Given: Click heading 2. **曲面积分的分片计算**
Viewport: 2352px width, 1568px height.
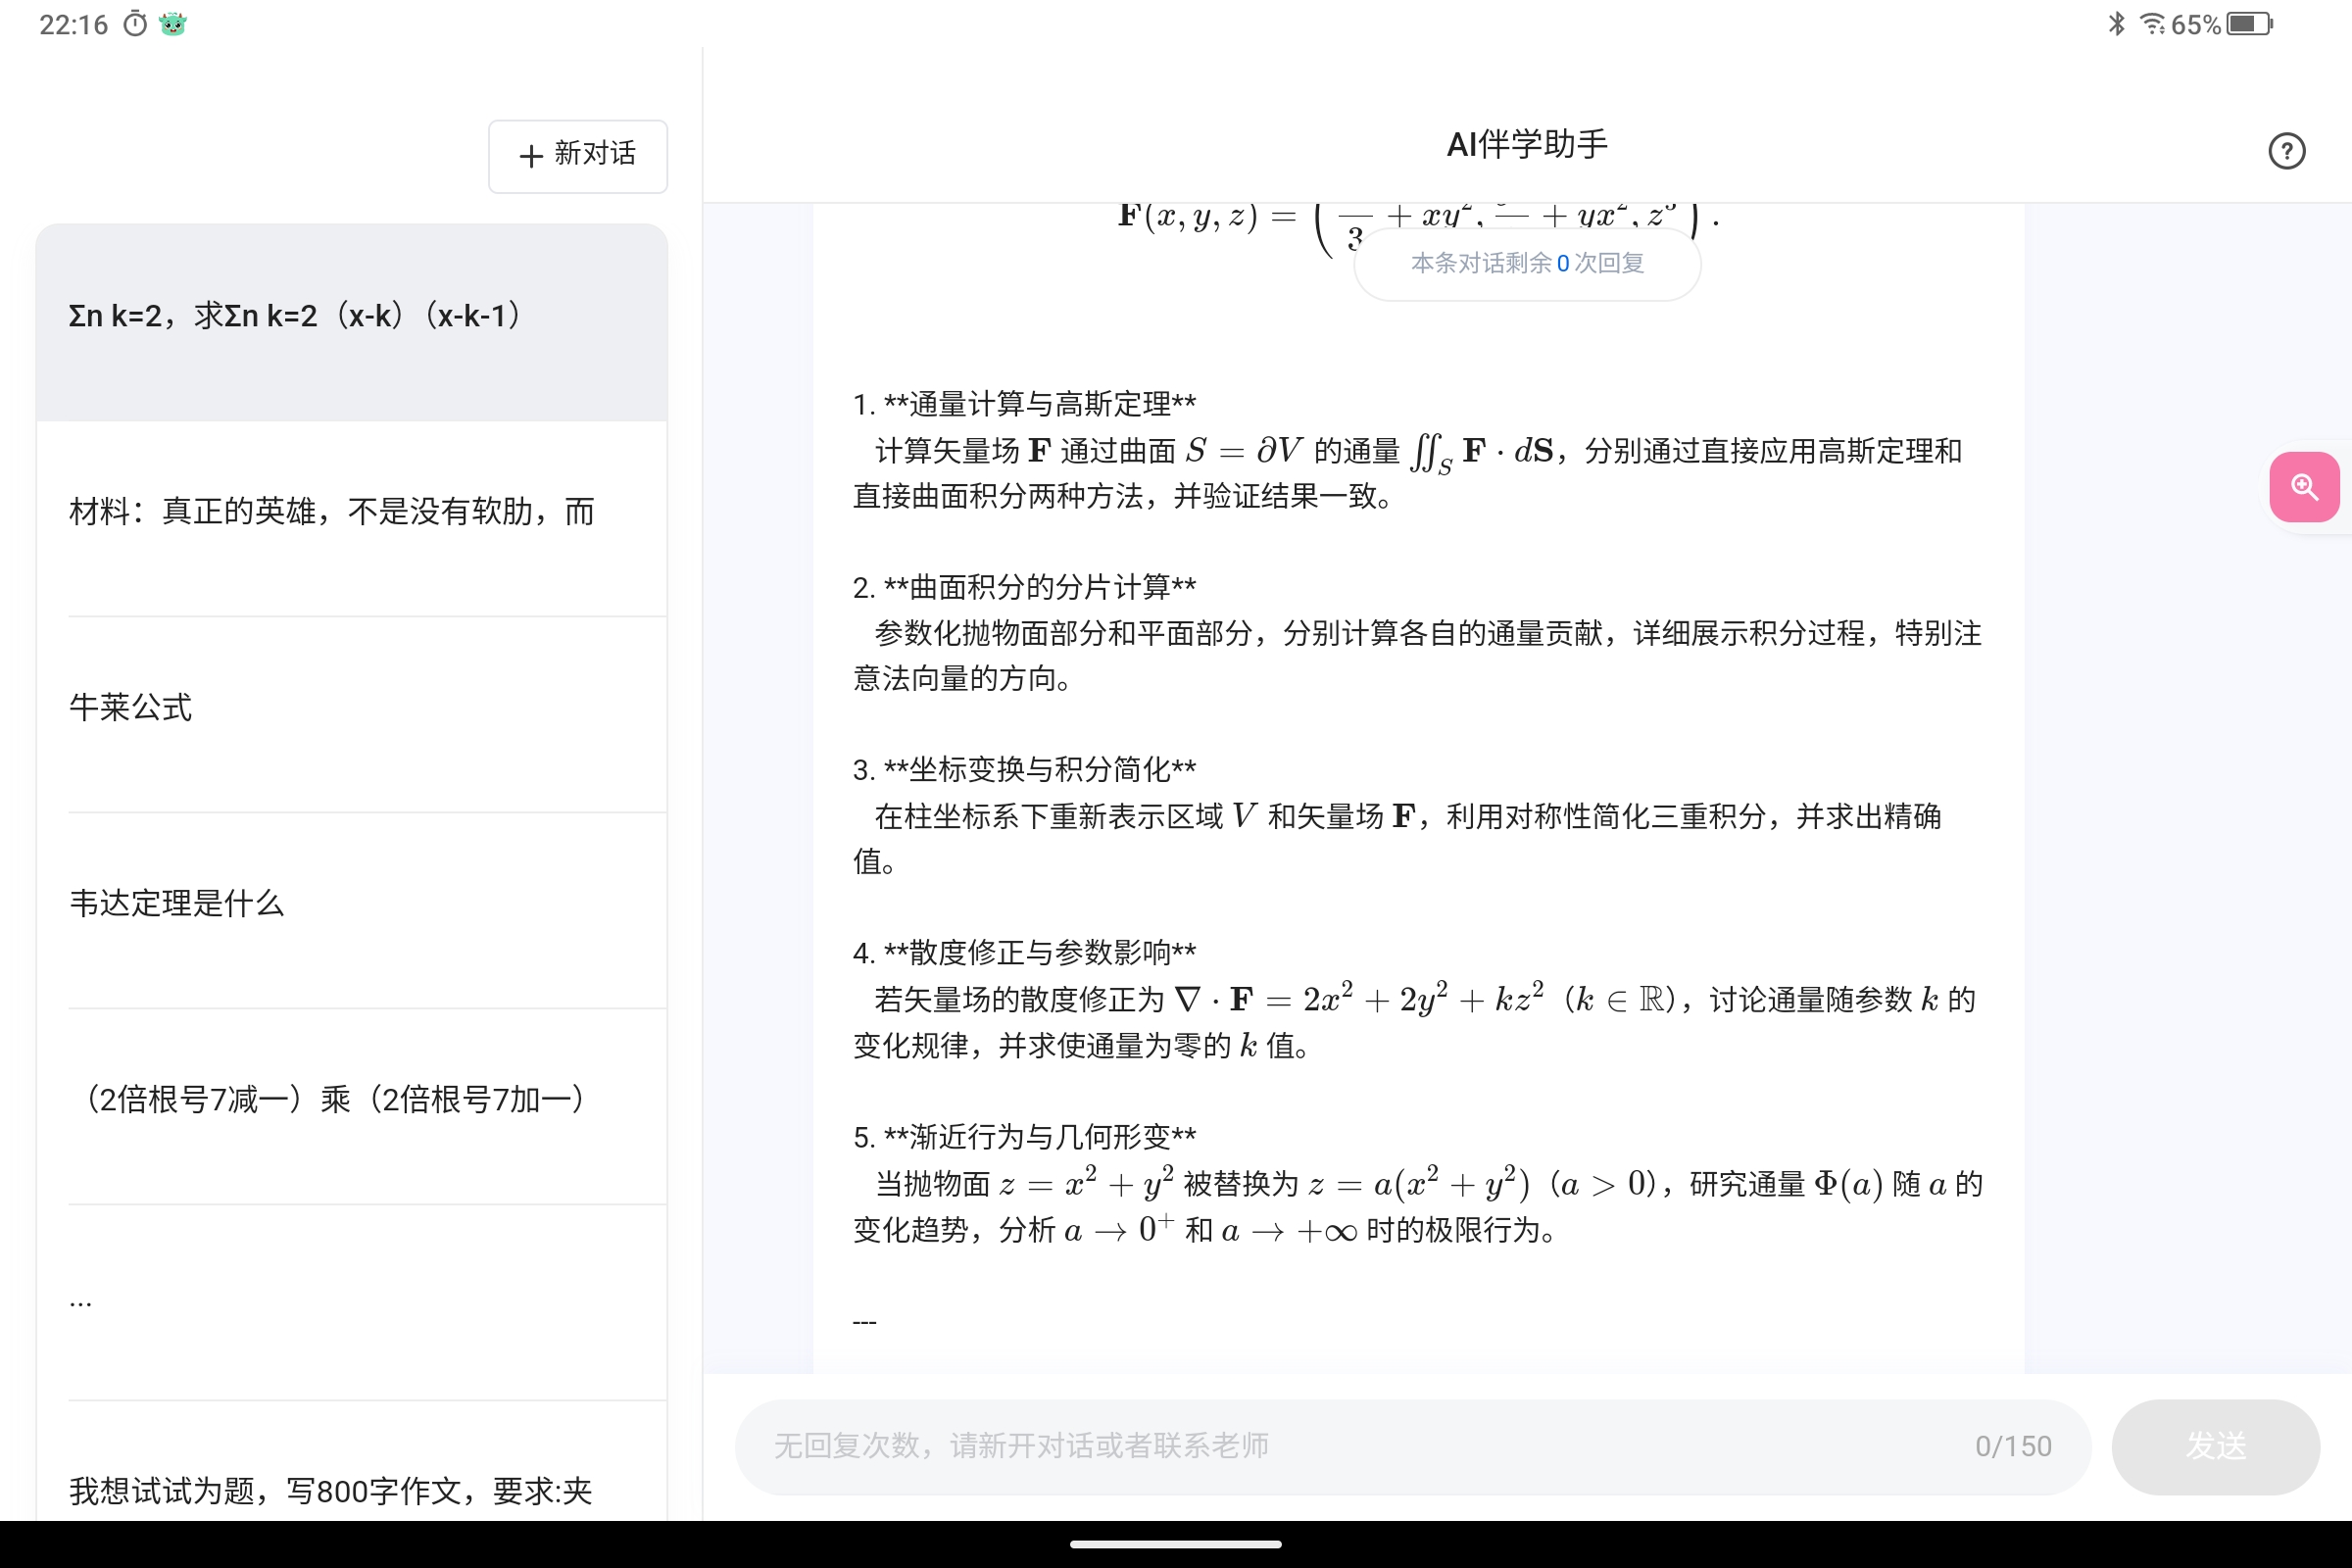Looking at the screenshot, I should 1024,587.
